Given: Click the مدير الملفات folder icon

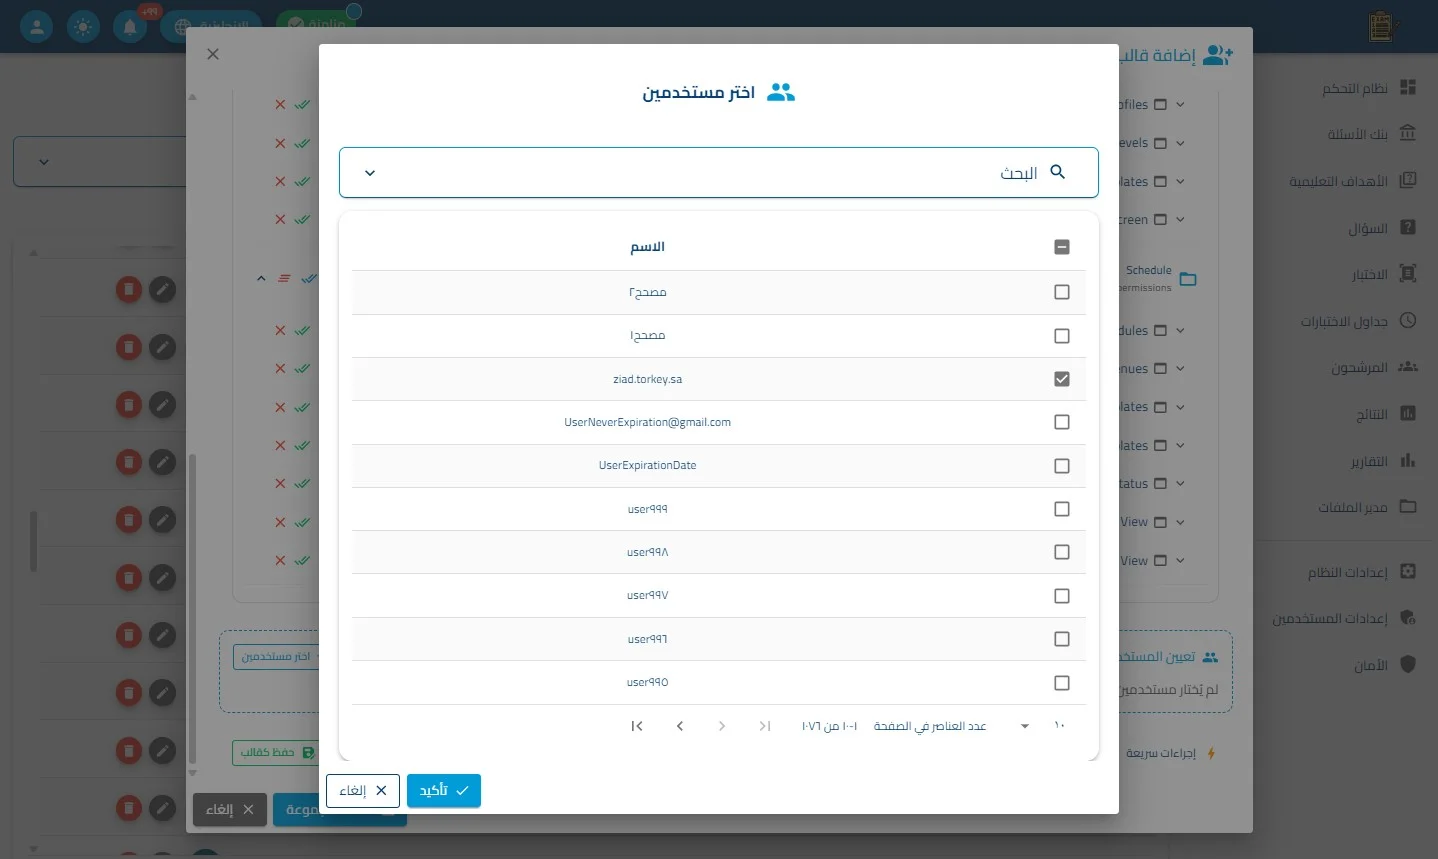Looking at the screenshot, I should [1408, 507].
